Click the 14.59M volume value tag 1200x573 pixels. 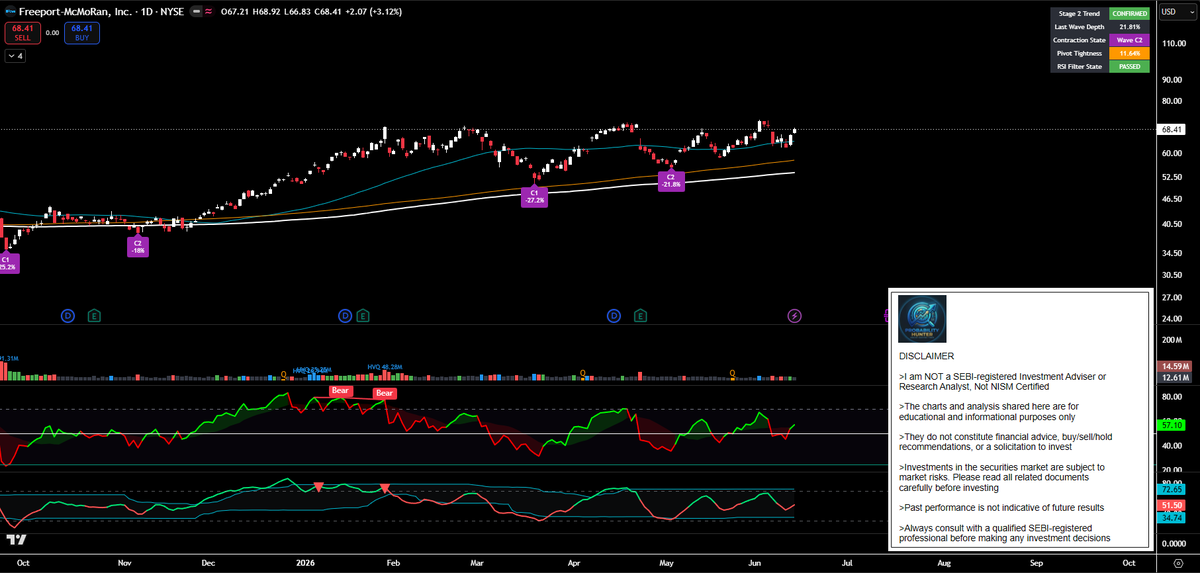pos(1175,367)
